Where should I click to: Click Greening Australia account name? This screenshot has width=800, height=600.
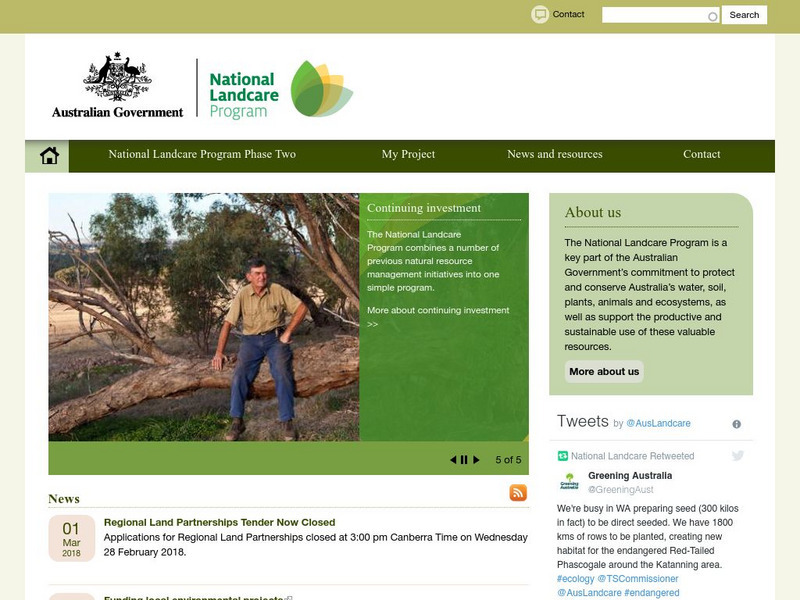630,476
